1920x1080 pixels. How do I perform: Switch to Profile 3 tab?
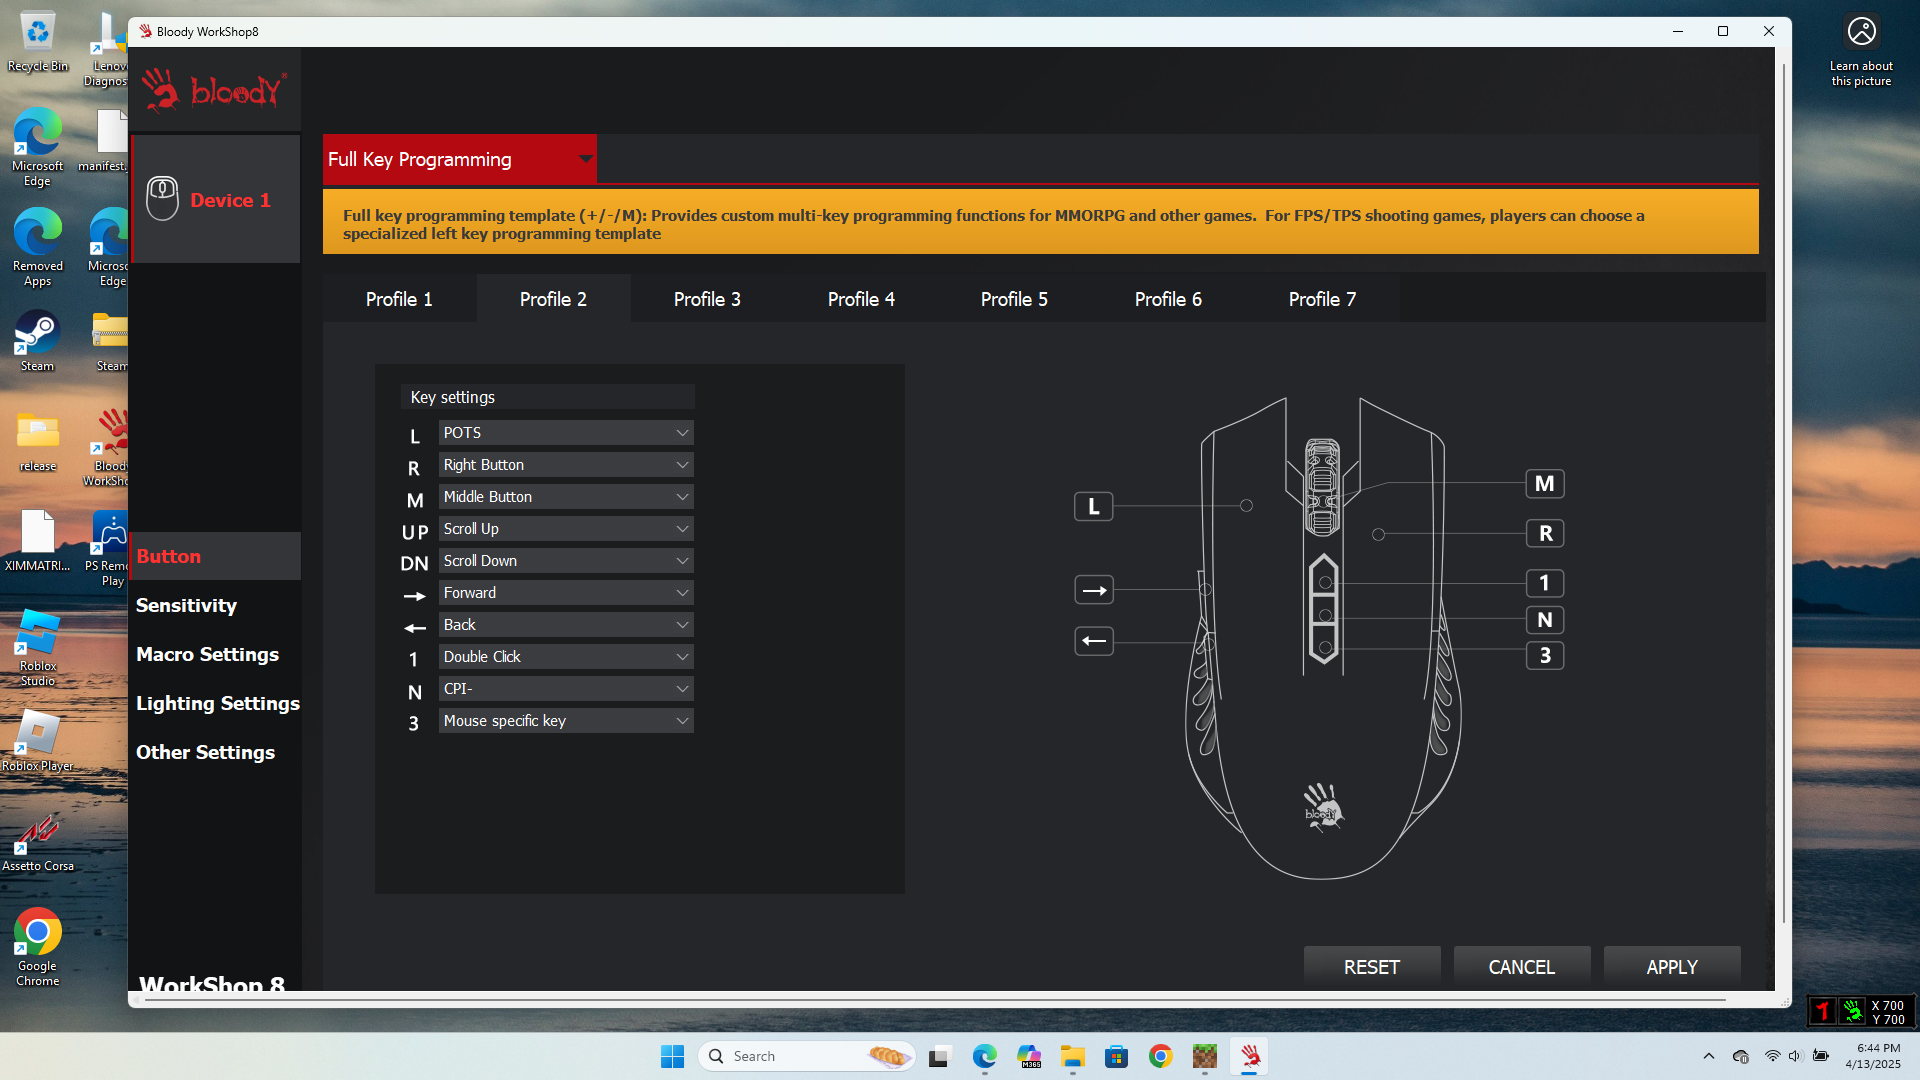coord(707,299)
